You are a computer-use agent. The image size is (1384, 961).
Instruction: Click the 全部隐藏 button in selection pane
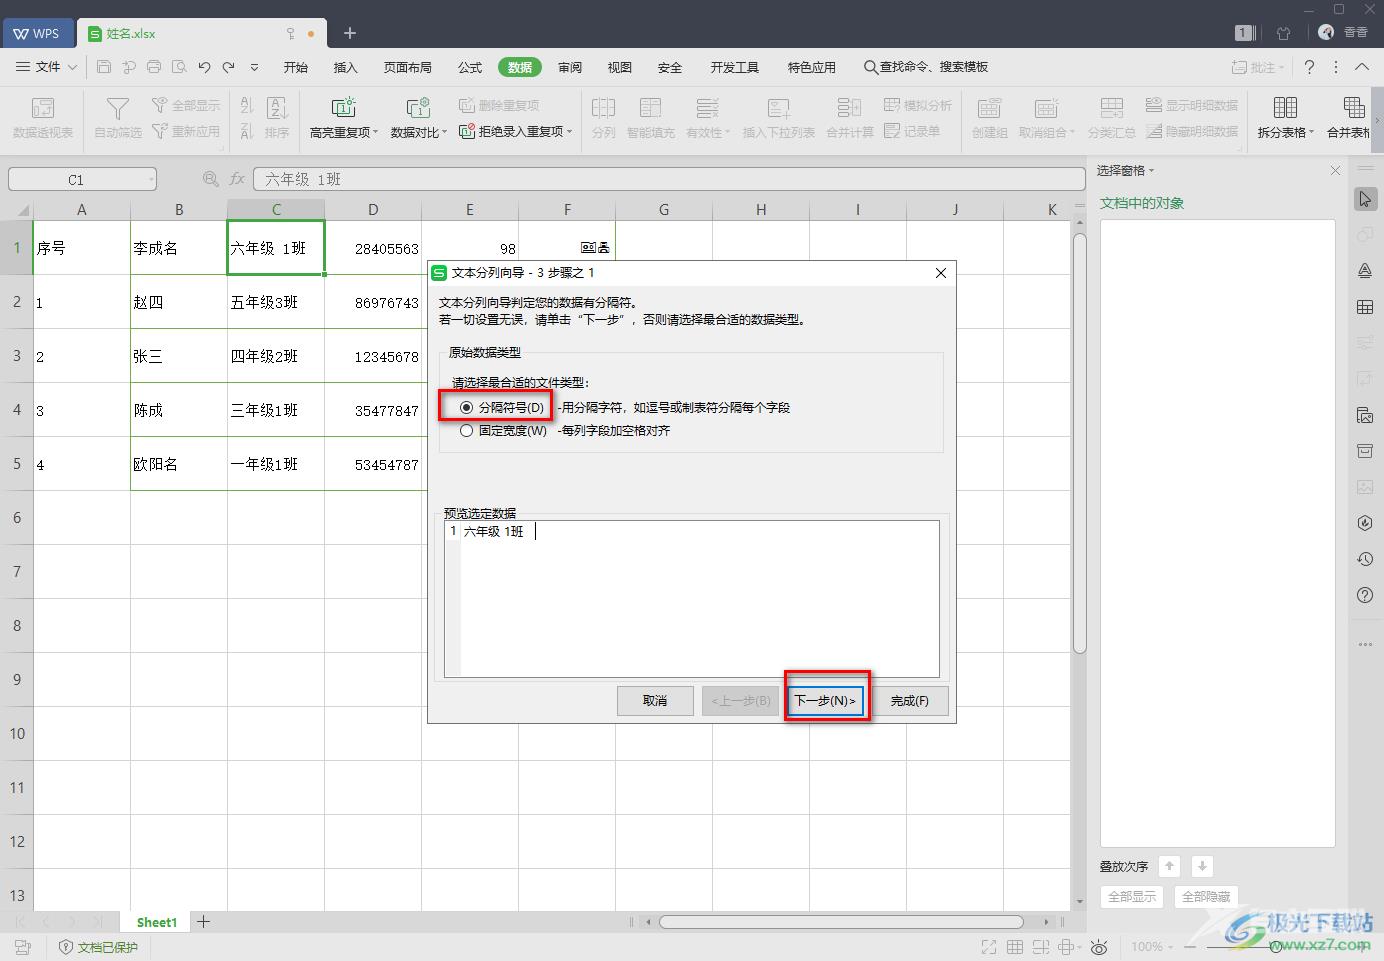click(1206, 896)
